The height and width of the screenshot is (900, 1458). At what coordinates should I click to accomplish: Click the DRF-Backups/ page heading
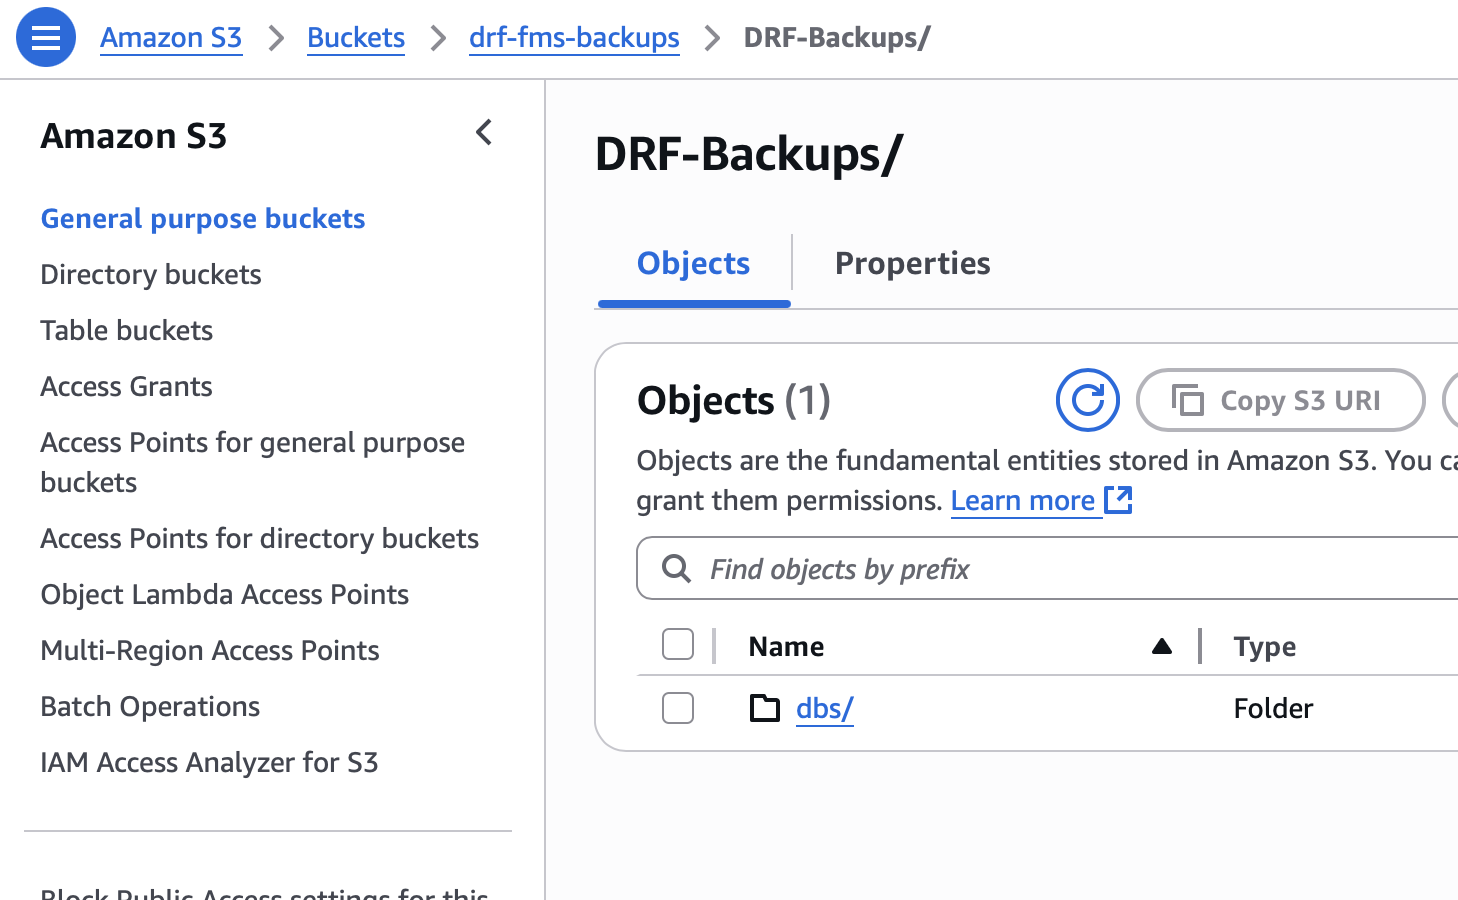[749, 154]
